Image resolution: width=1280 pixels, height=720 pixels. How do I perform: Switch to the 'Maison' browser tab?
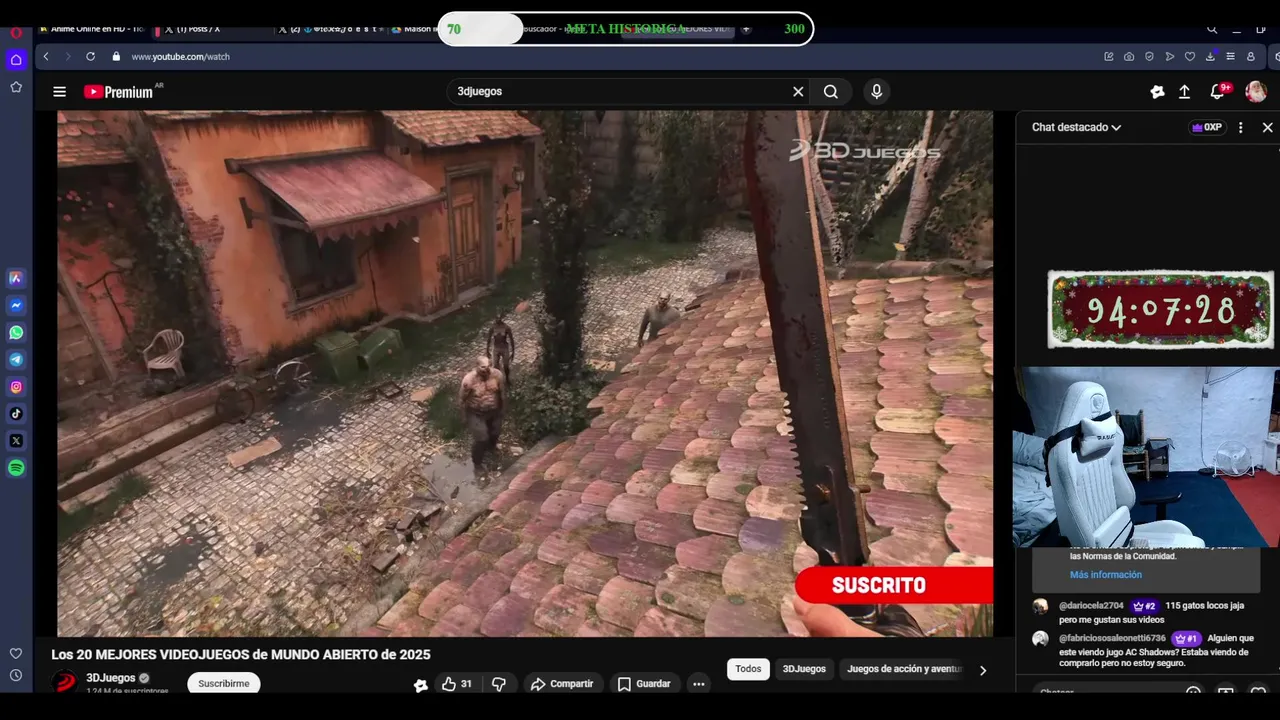[x=413, y=29]
